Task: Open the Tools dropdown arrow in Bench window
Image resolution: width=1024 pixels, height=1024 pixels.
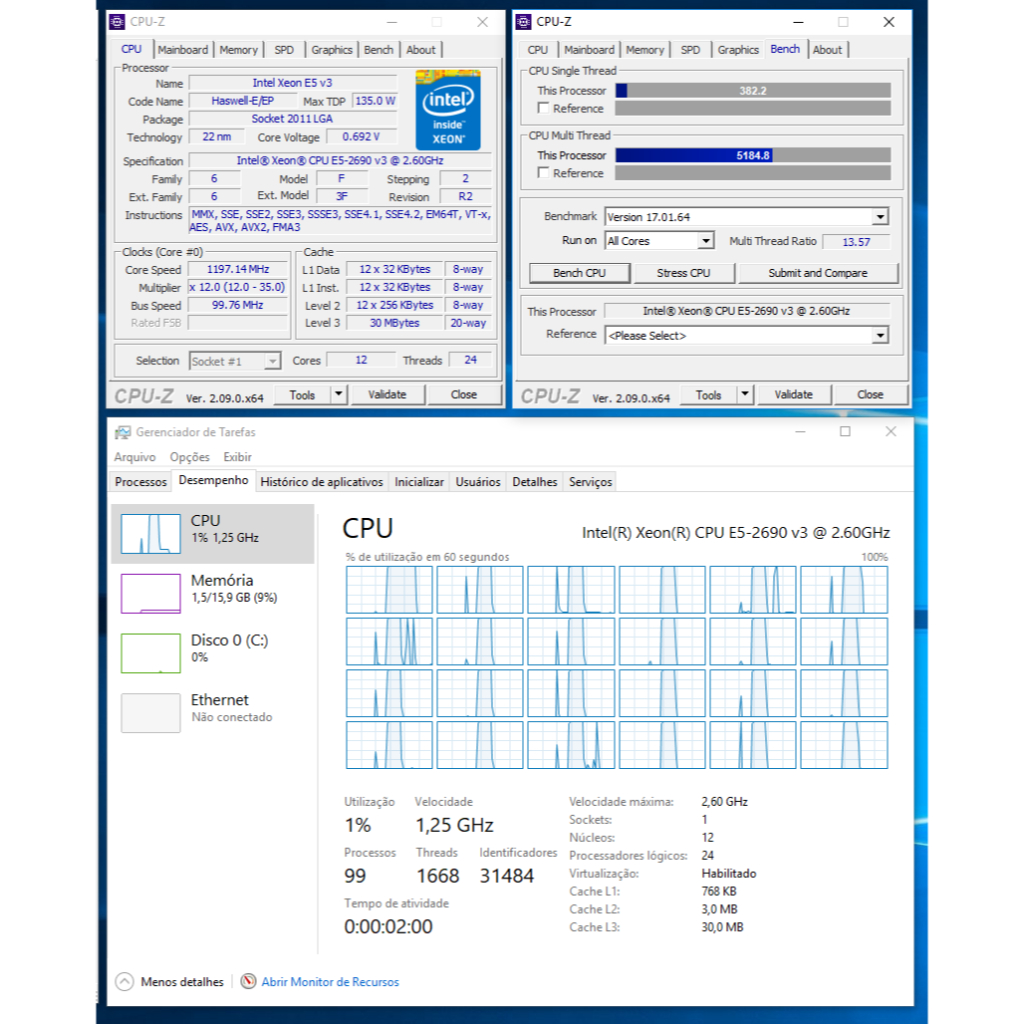Action: [745, 394]
